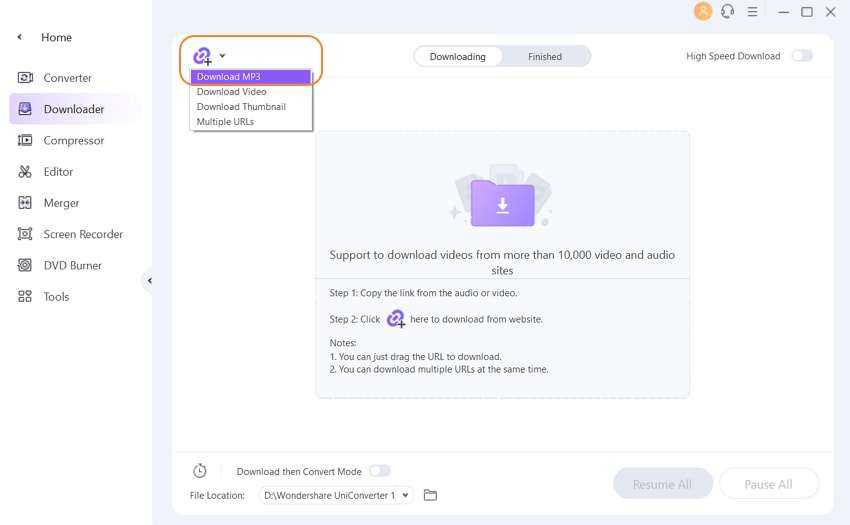Click the schedule timer clock icon

200,471
